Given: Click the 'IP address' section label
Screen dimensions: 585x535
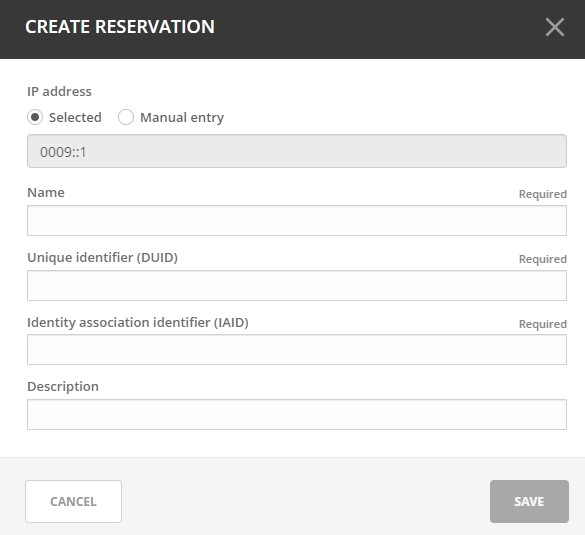Looking at the screenshot, I should coord(59,91).
